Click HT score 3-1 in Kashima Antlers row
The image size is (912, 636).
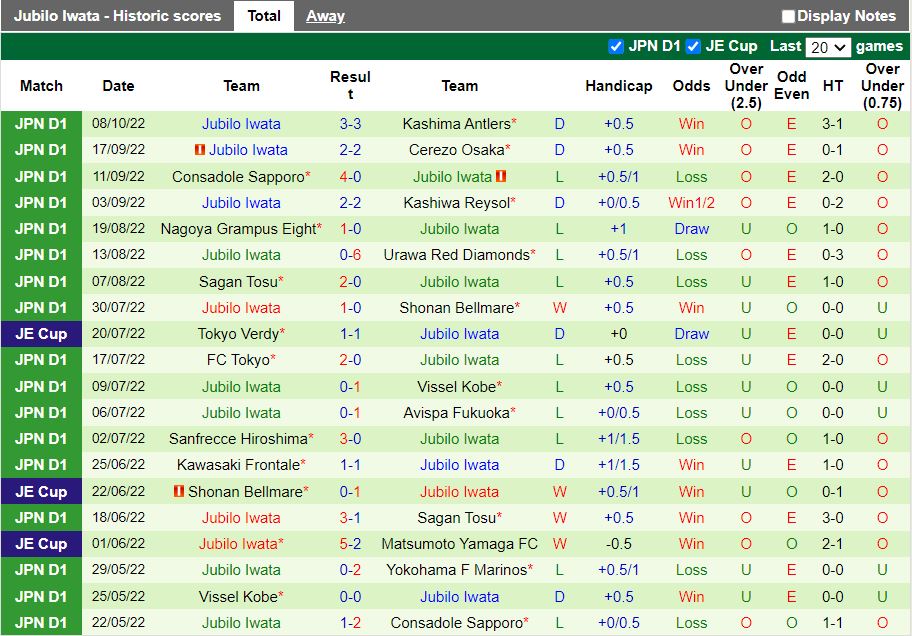(x=832, y=124)
